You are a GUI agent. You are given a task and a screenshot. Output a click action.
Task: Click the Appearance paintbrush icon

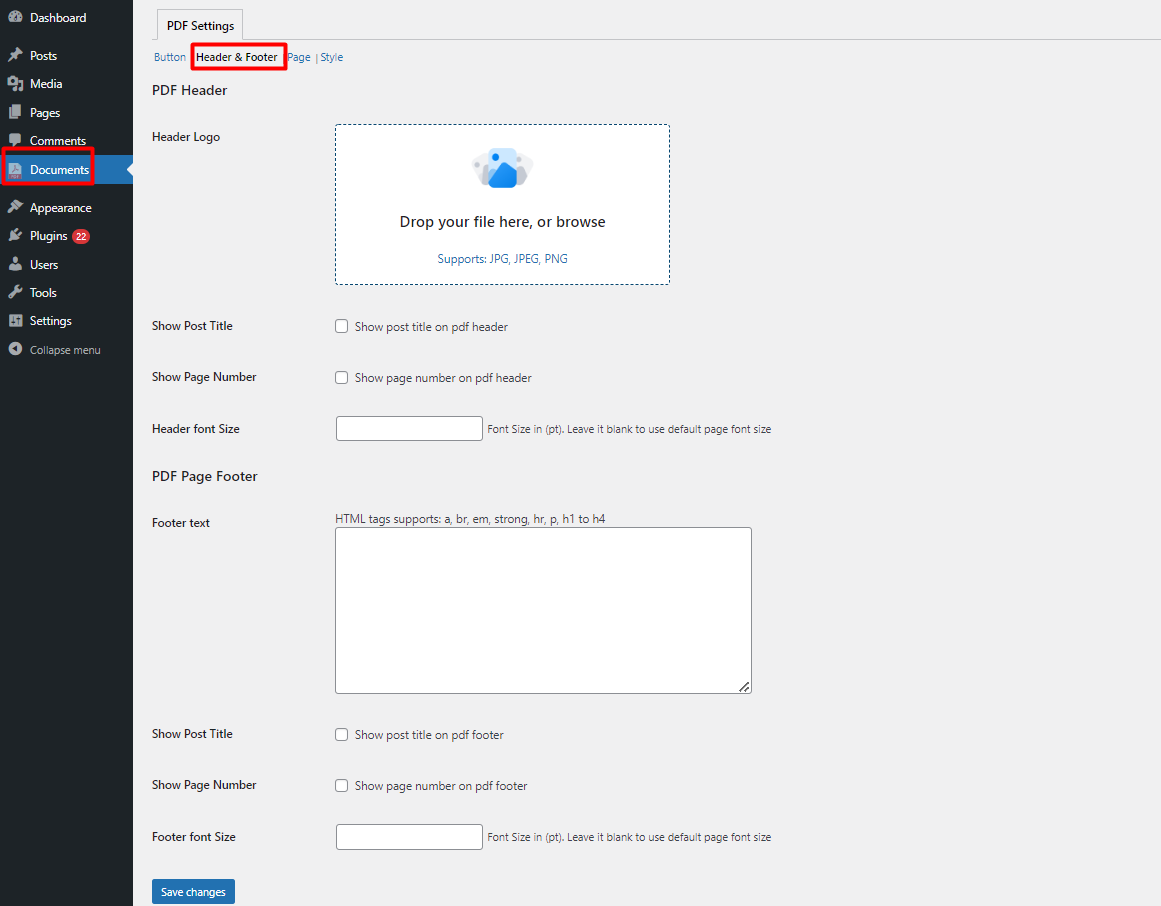(x=15, y=207)
